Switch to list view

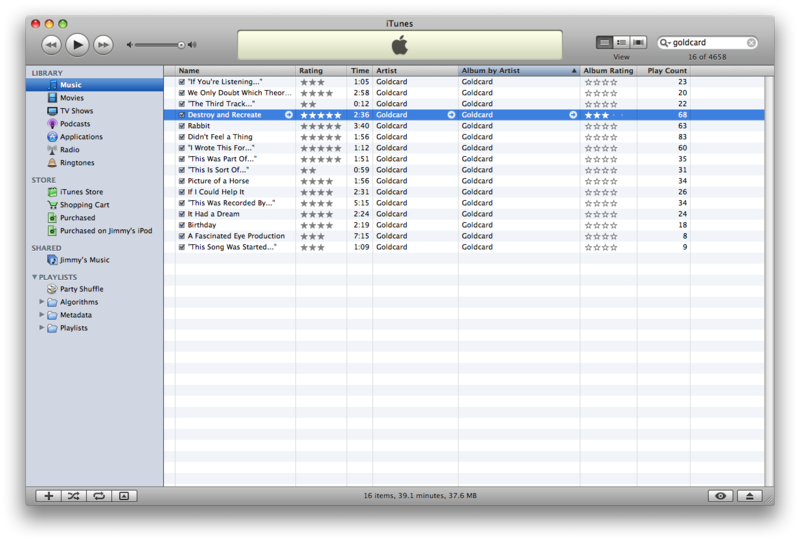[605, 42]
